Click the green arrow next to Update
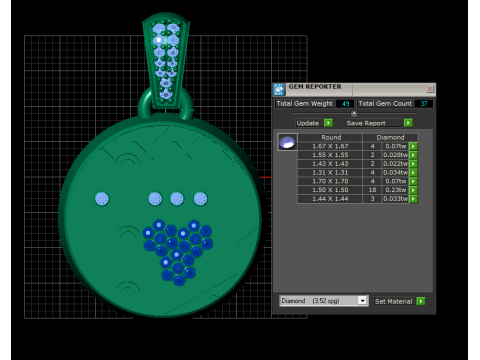 click(328, 123)
